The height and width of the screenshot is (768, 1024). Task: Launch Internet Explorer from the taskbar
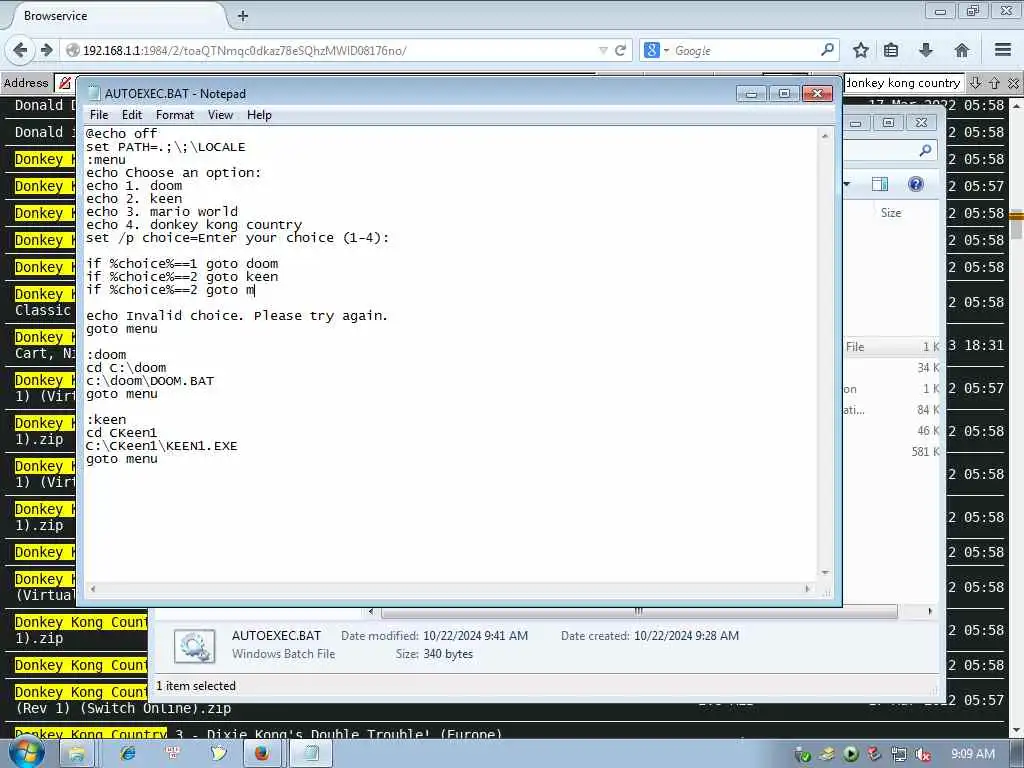[127, 754]
